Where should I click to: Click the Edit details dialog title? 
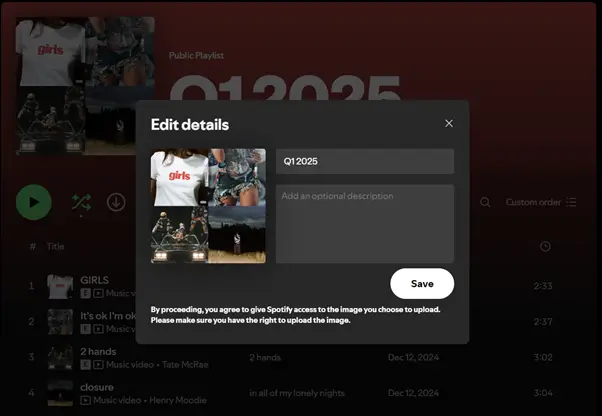(x=190, y=125)
